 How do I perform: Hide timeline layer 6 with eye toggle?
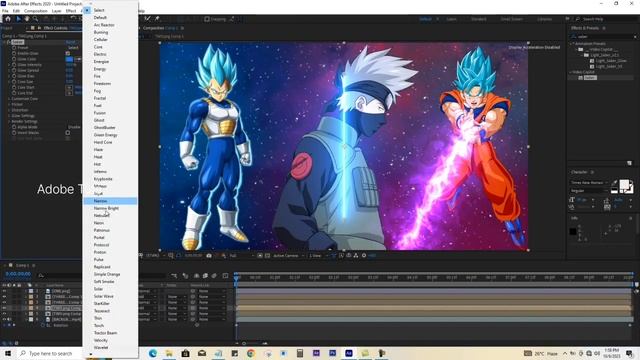pyautogui.click(x=4, y=320)
